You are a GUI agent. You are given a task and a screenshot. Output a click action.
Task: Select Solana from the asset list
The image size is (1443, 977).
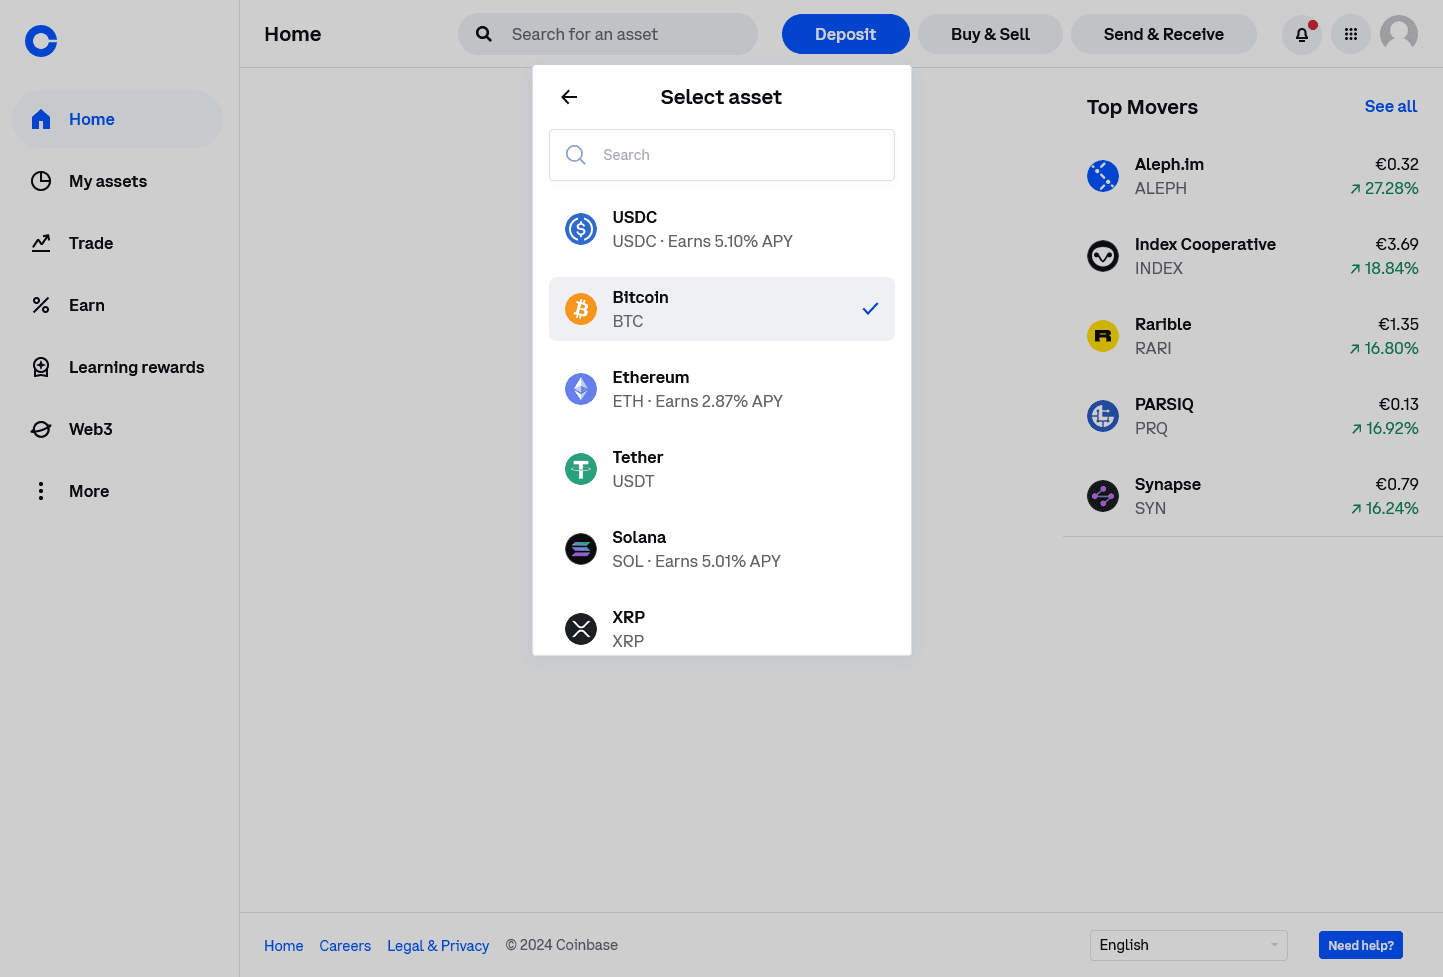[722, 549]
